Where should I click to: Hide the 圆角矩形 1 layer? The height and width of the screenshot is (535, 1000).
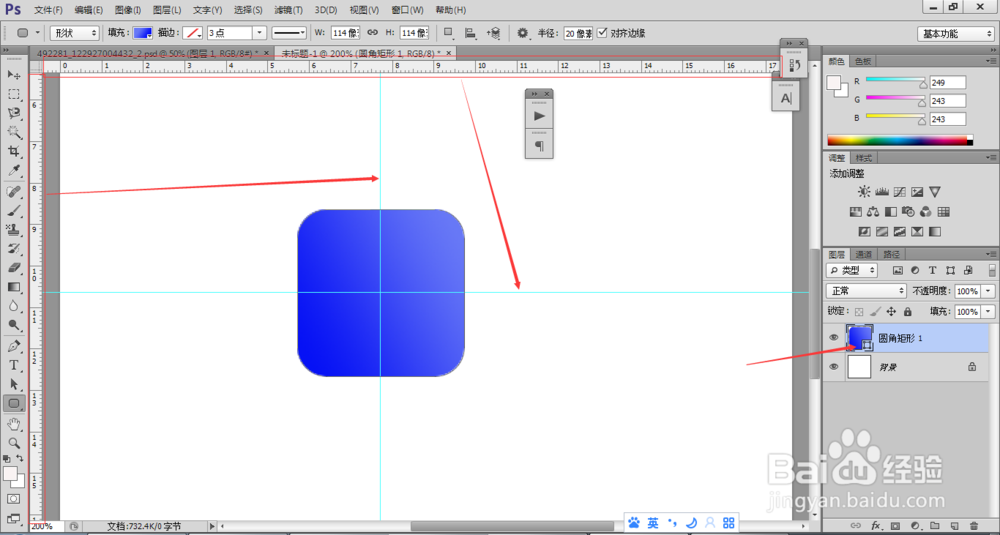pyautogui.click(x=834, y=338)
